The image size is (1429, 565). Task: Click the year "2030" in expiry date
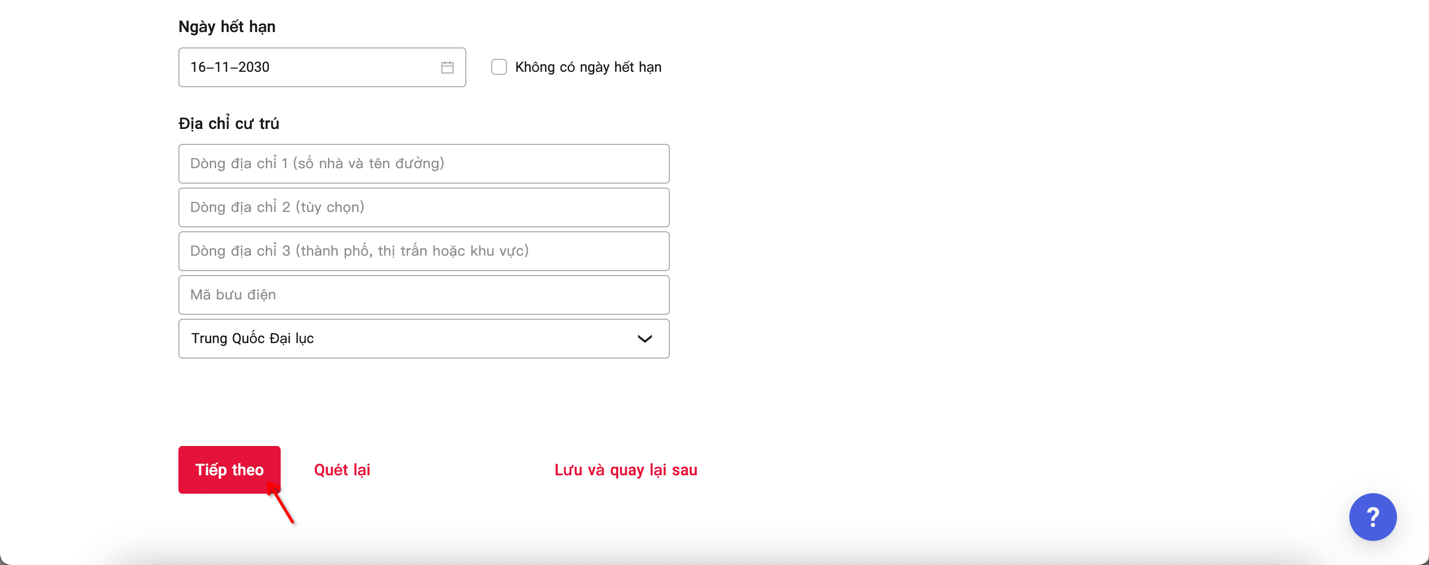click(253, 67)
